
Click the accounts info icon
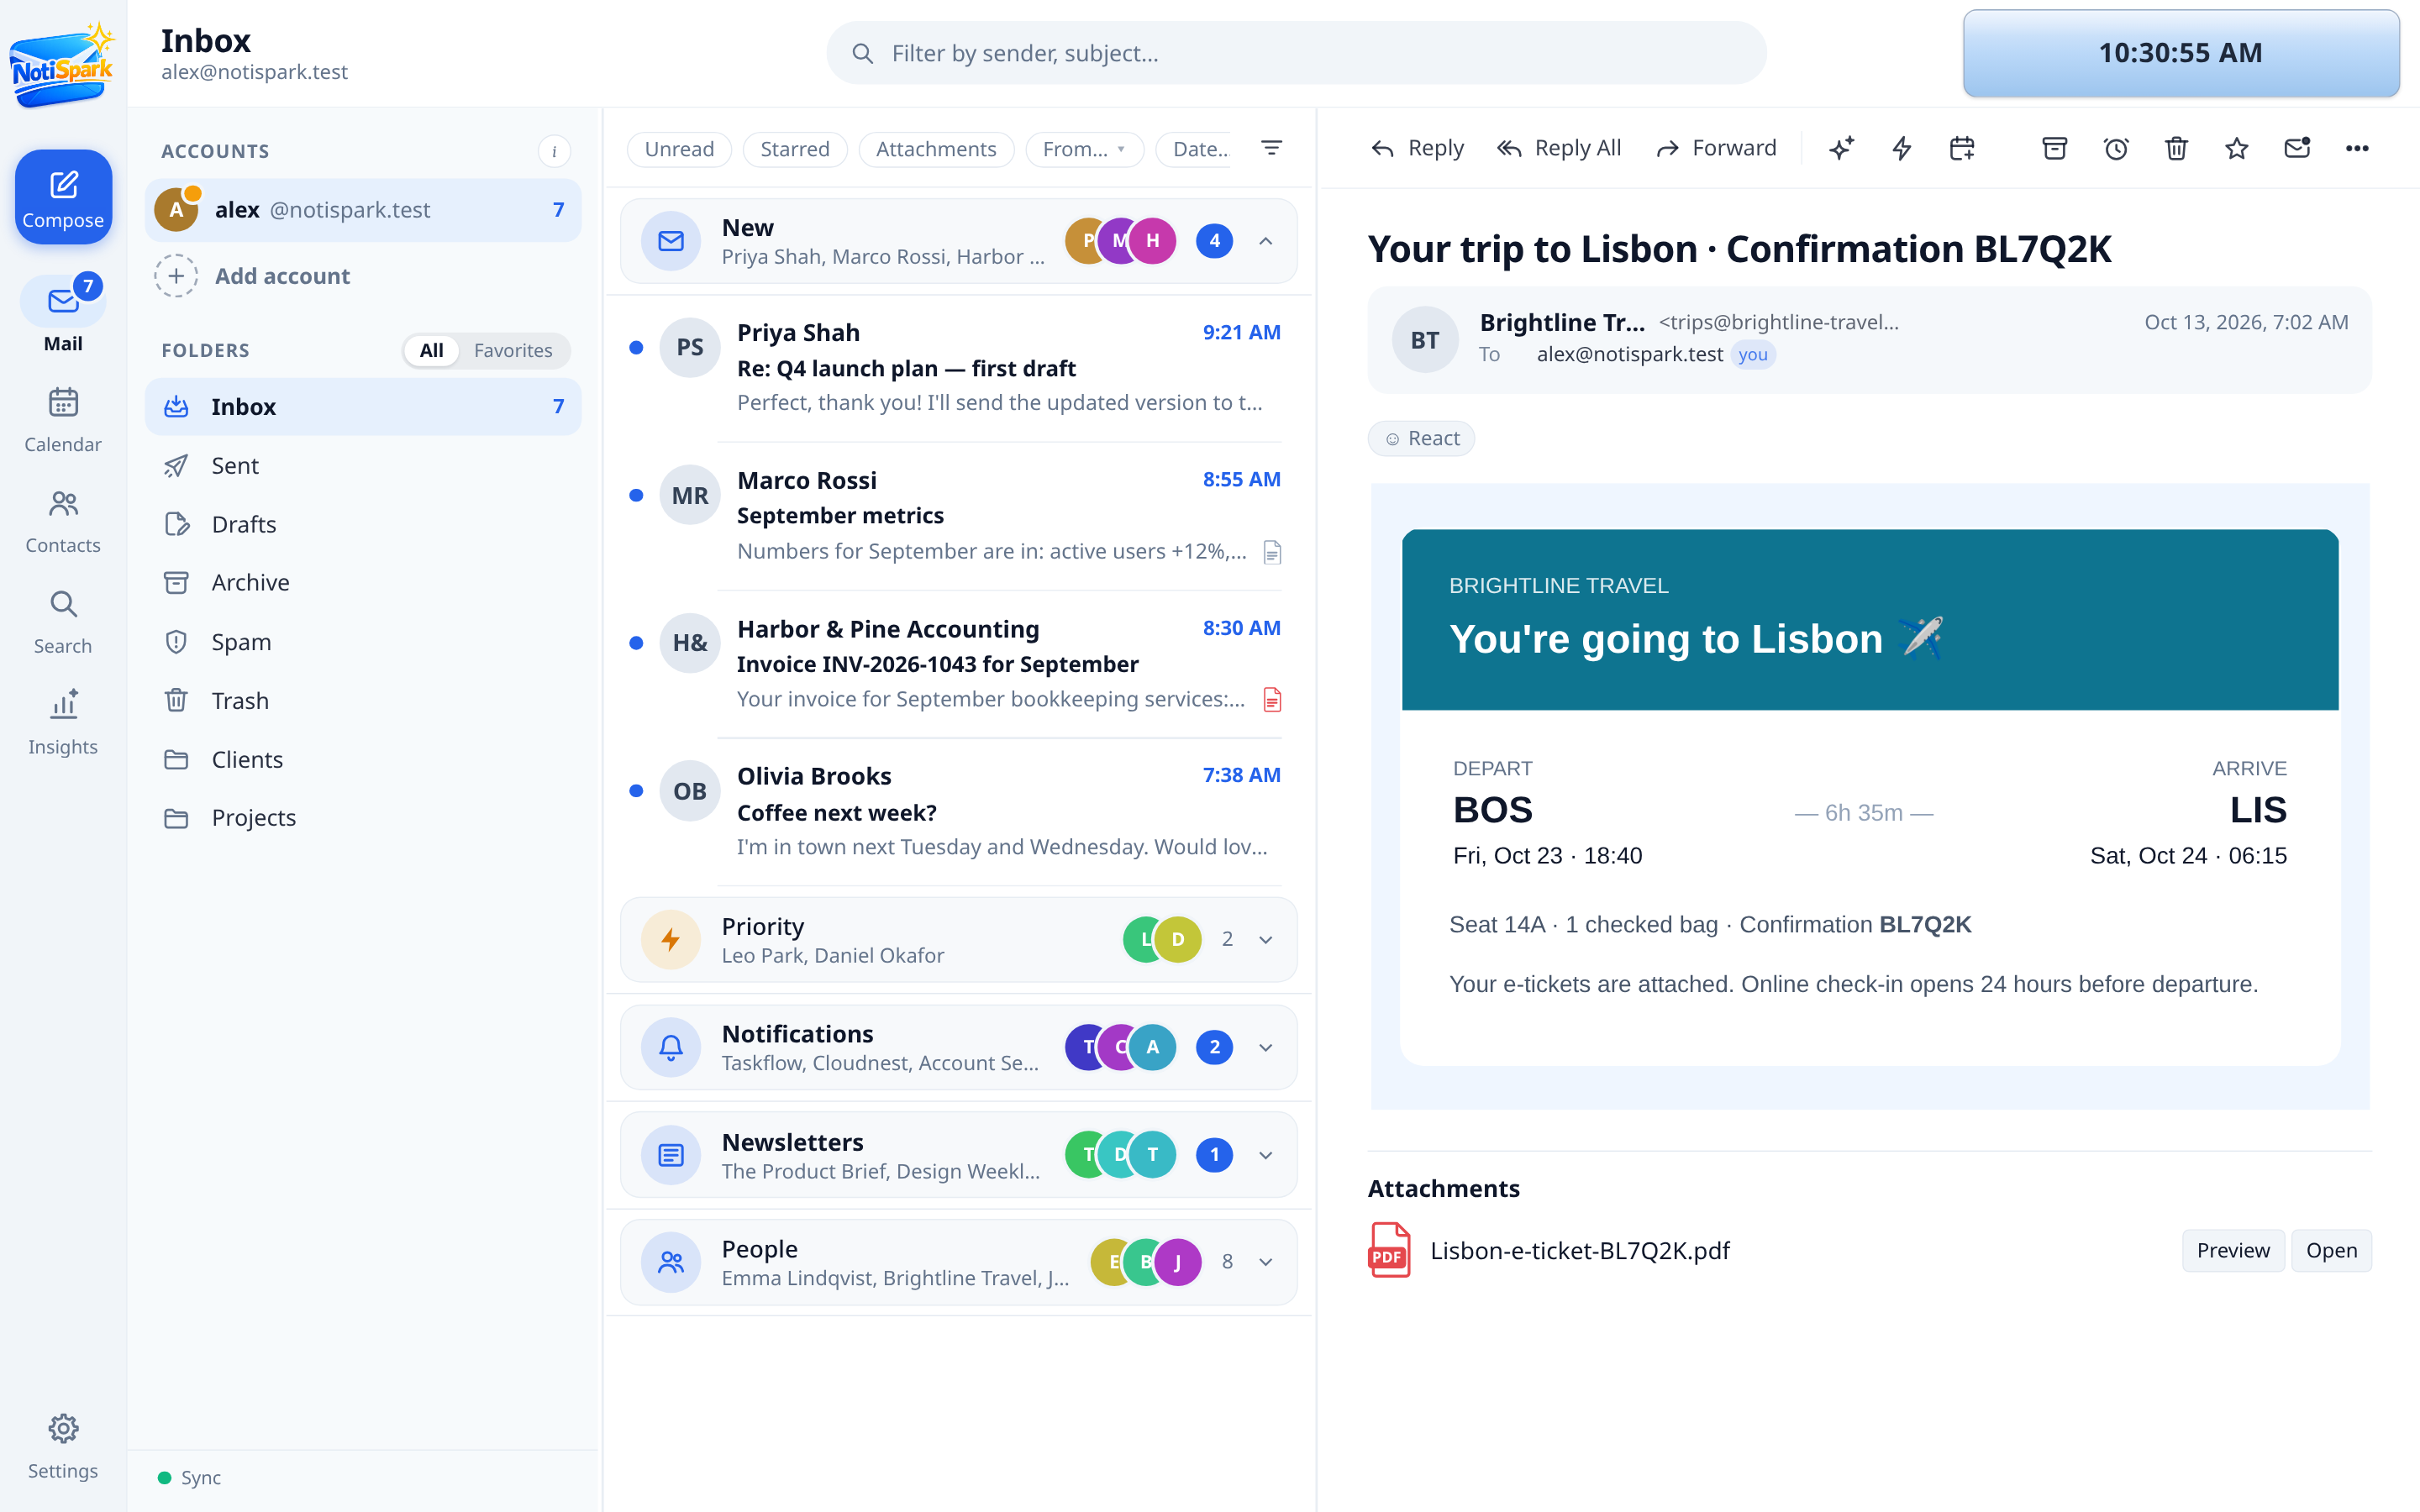(554, 151)
